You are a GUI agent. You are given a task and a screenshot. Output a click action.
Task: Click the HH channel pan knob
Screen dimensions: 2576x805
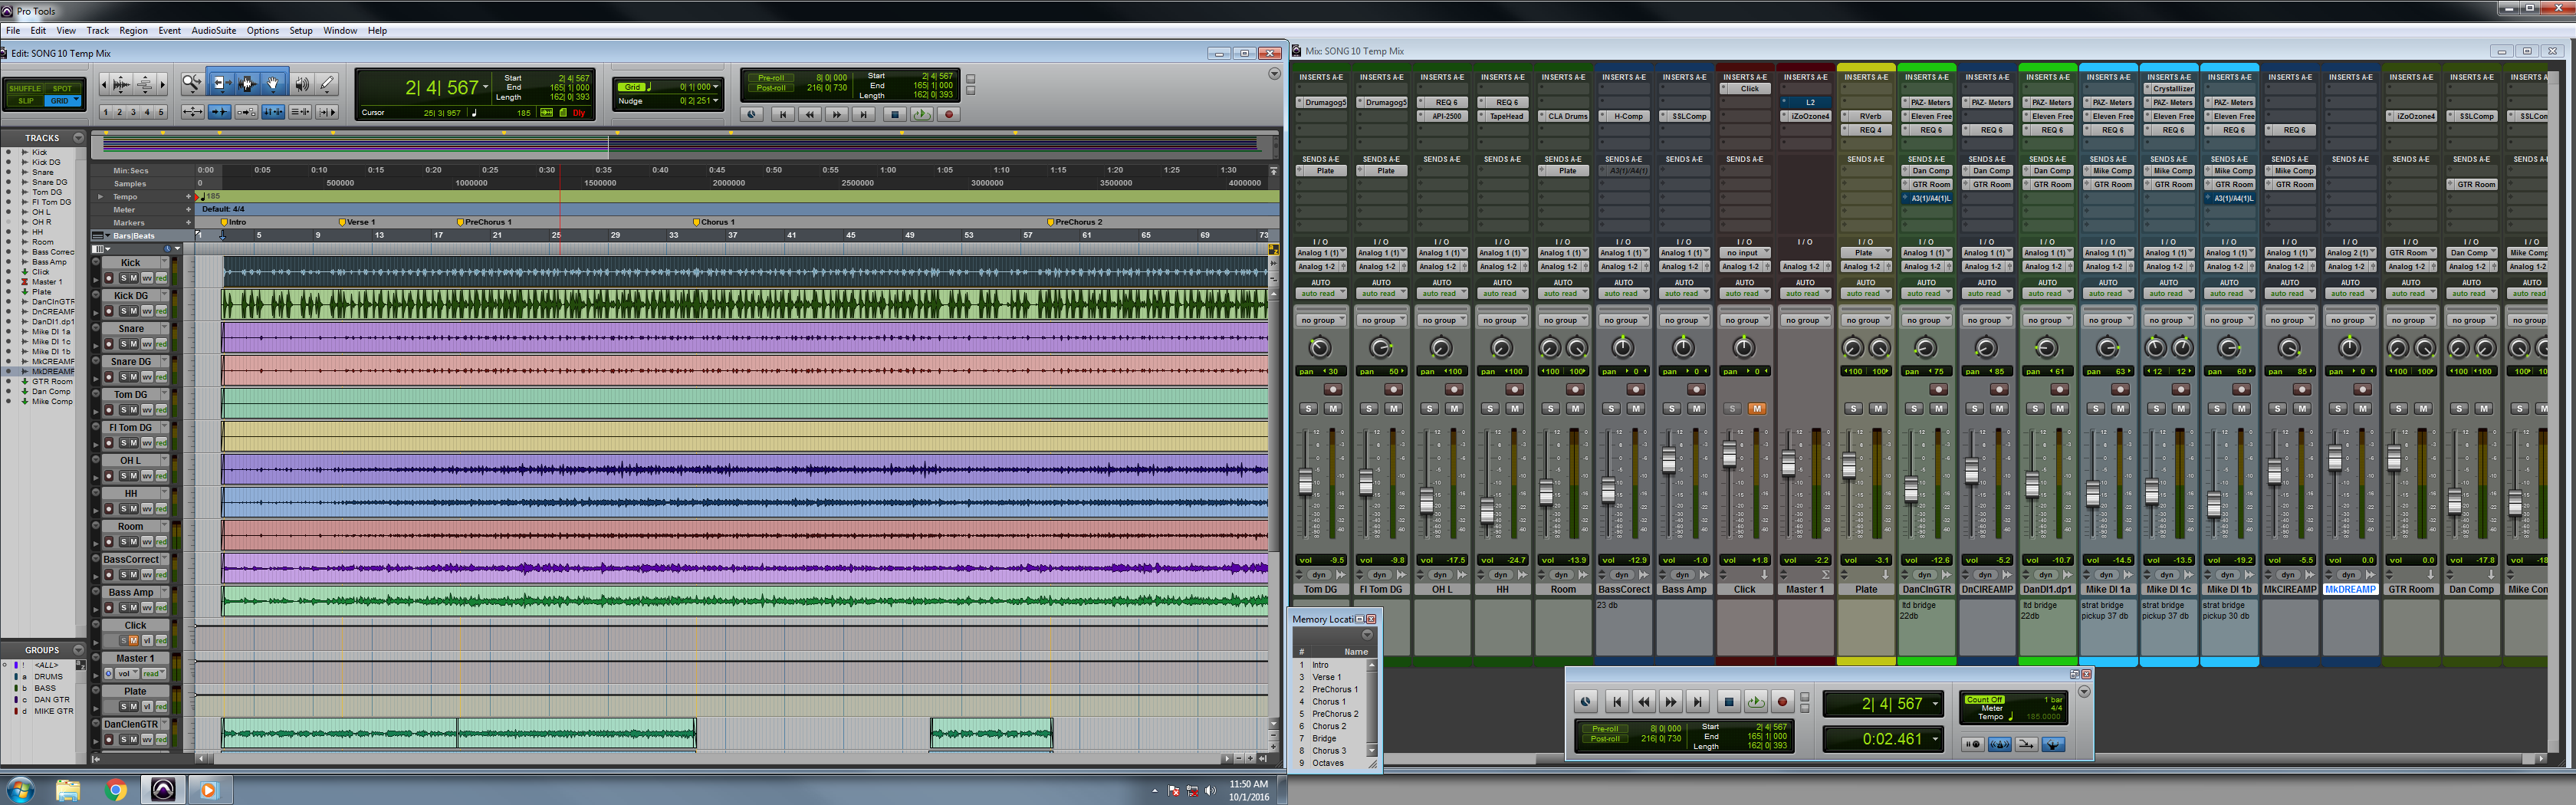tap(1502, 348)
